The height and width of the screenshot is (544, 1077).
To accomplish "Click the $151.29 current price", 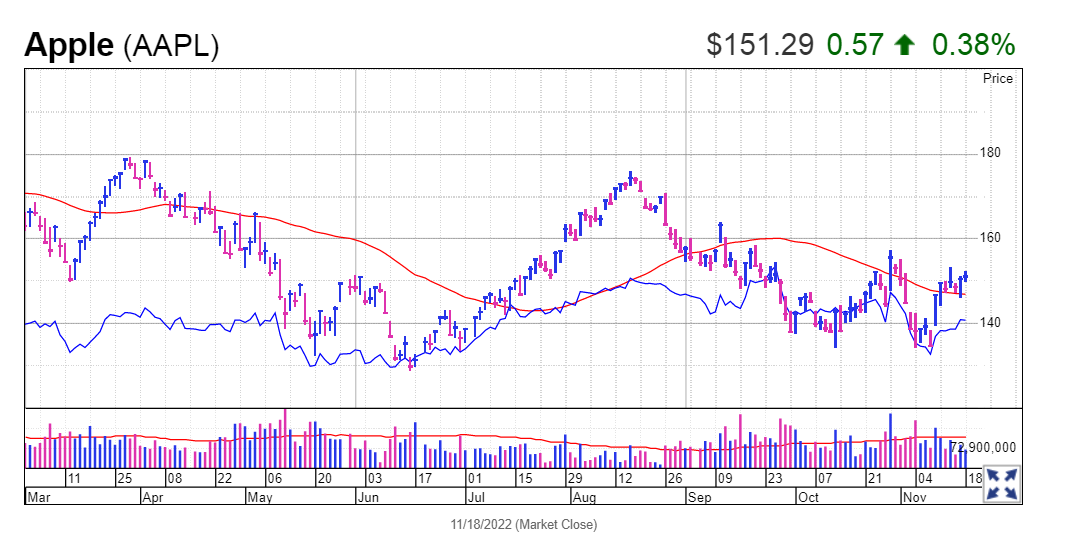I will 760,45.
